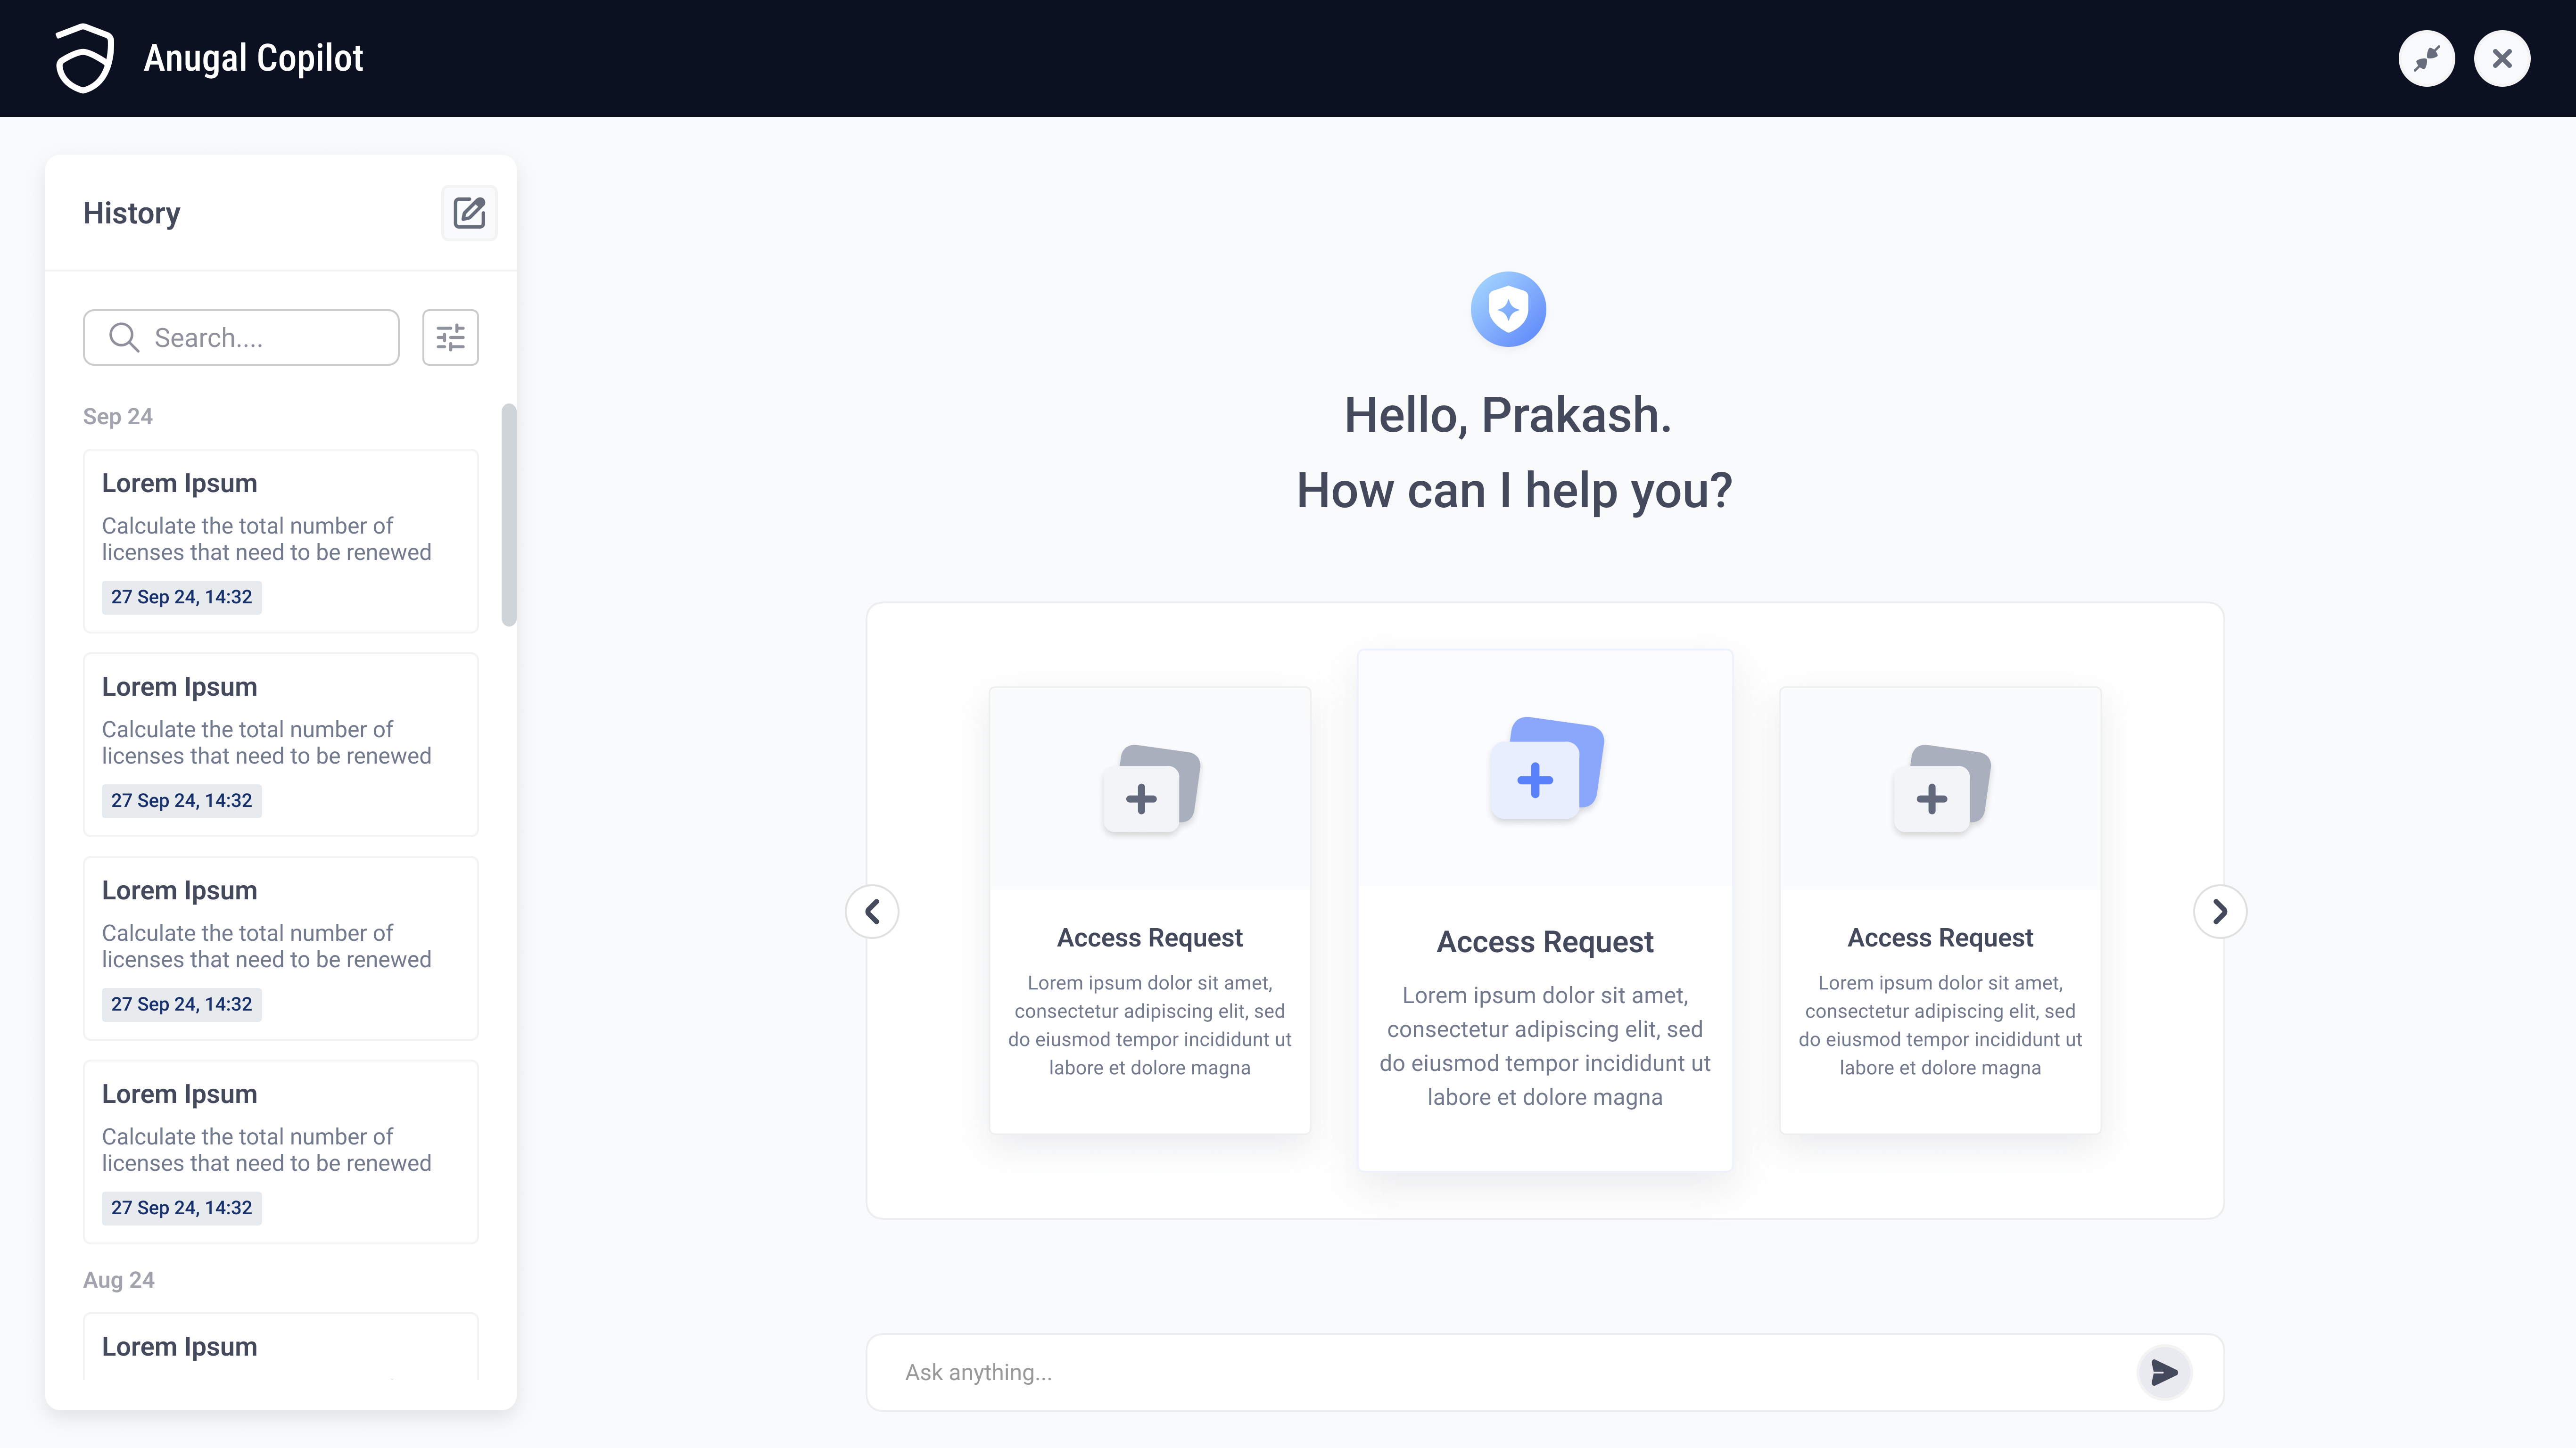Focus the history Search field
The height and width of the screenshot is (1448, 2576).
pos(241,338)
